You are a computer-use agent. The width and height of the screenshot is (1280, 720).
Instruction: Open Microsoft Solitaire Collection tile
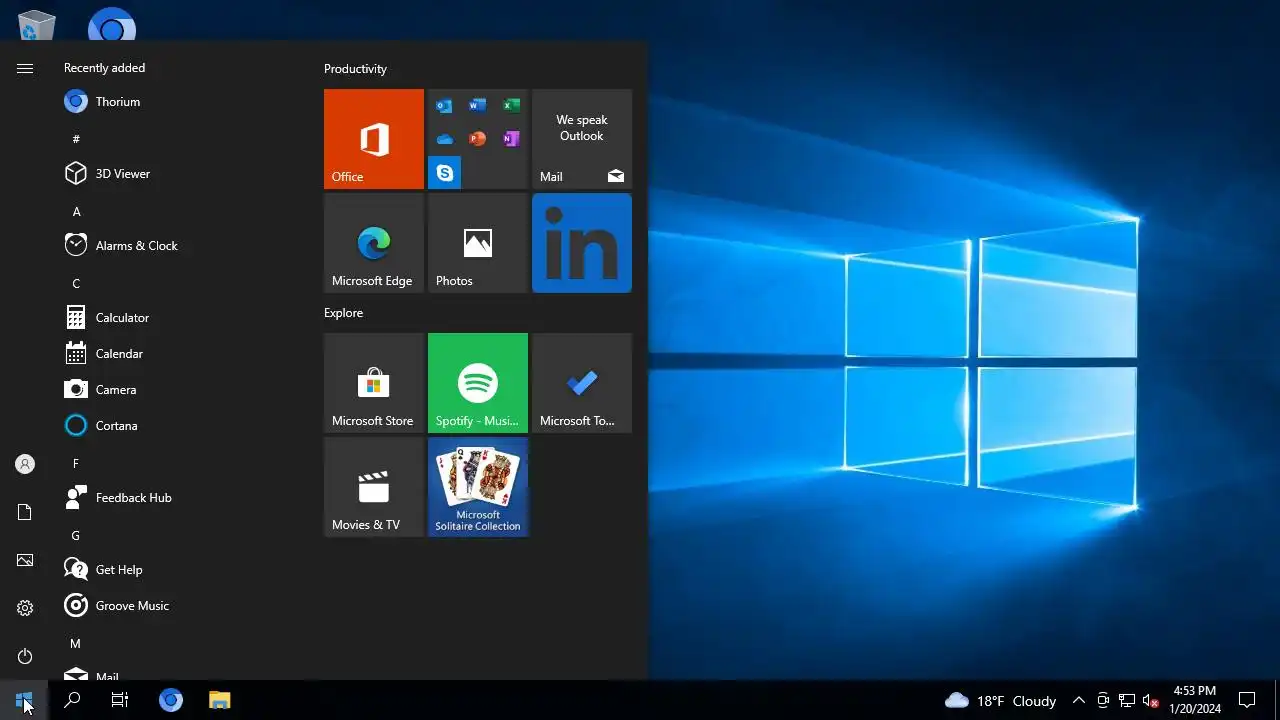[478, 487]
